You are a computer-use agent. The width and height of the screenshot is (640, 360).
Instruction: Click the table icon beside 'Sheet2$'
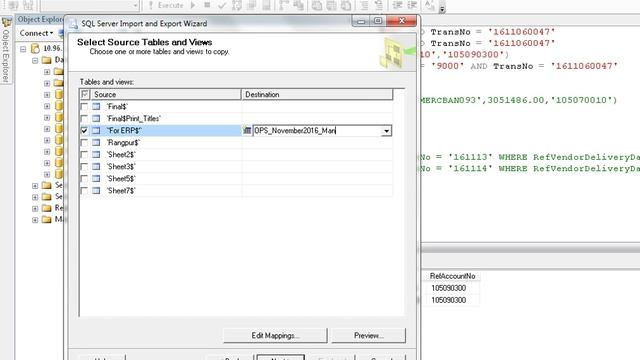point(96,155)
